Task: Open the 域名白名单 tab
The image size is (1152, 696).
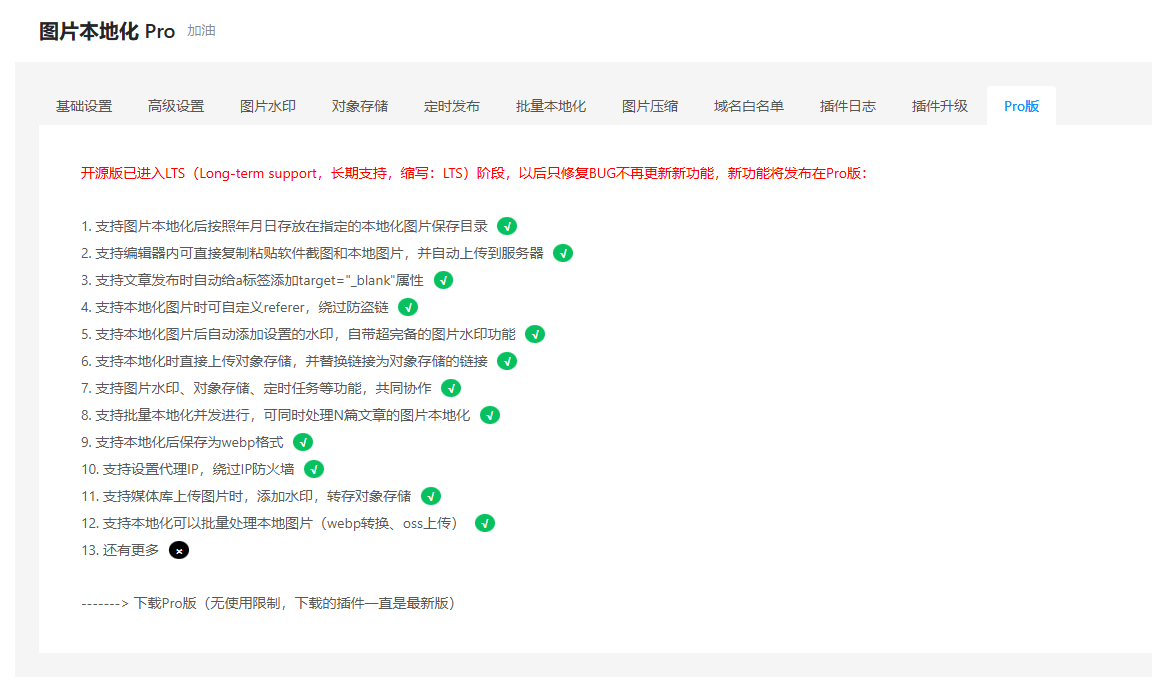Action: [x=749, y=106]
